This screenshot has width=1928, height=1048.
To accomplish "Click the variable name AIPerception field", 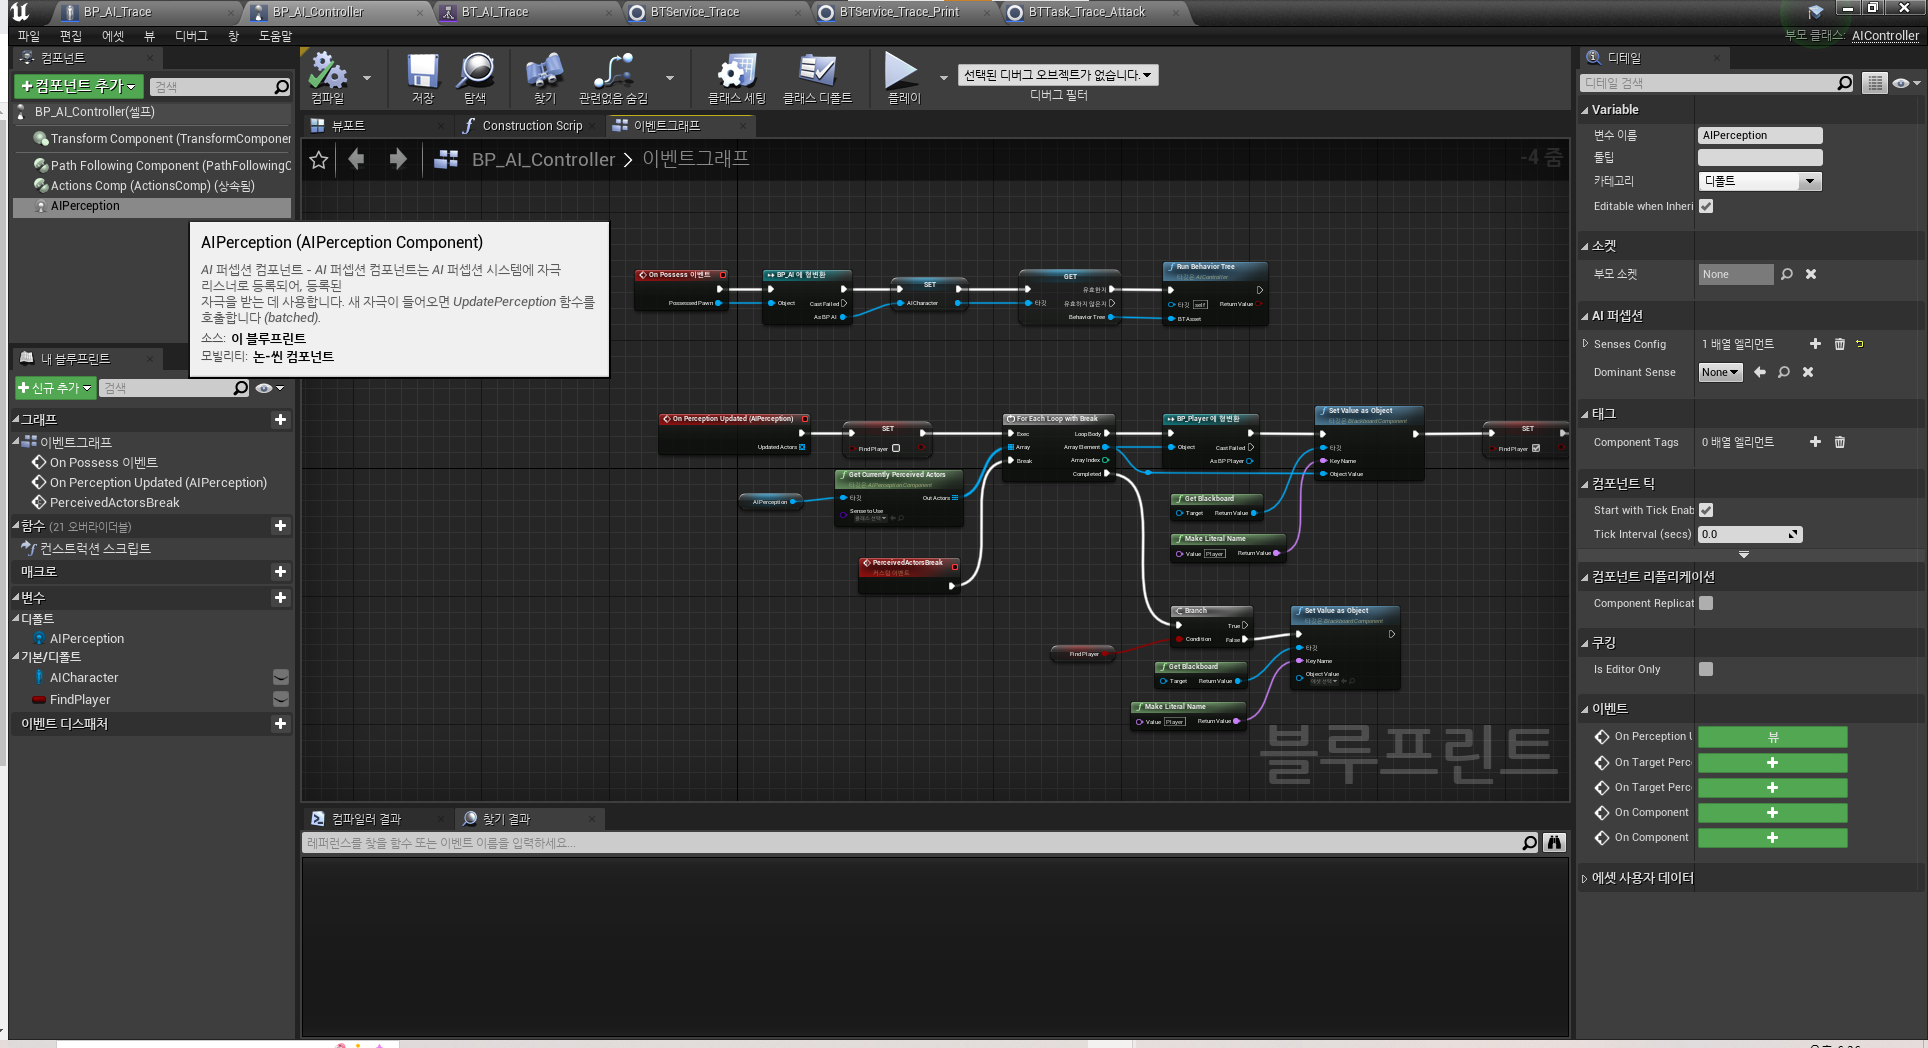I will tap(1760, 135).
